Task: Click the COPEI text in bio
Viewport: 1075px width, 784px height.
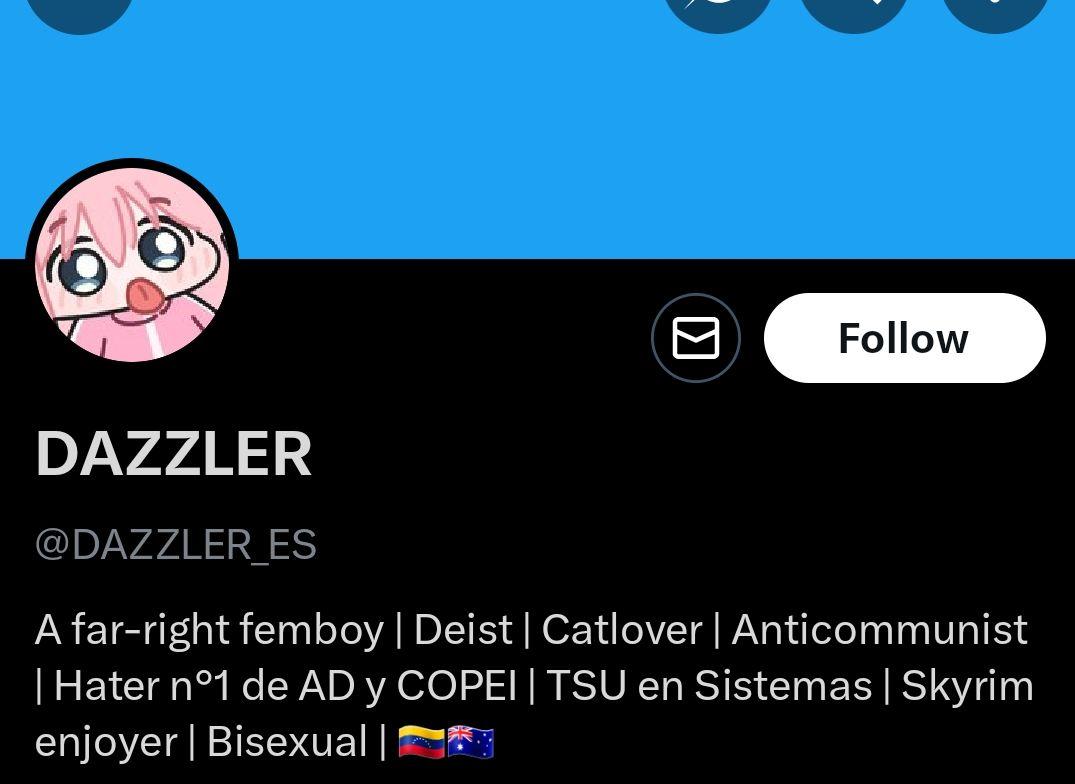Action: (x=457, y=686)
